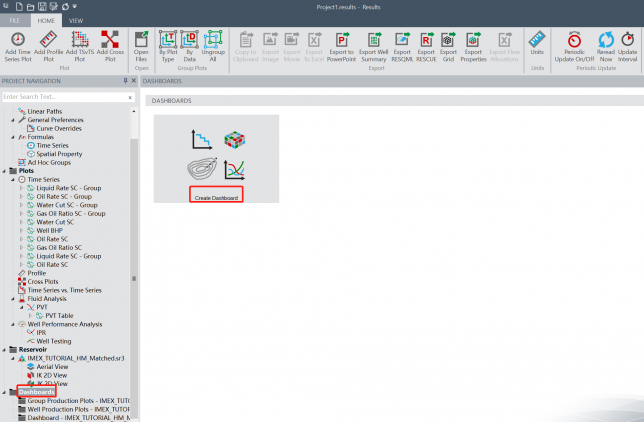Screen dimensions: 644x422
Task: Switch to the VIEW ribbon tab
Action: [76, 20]
